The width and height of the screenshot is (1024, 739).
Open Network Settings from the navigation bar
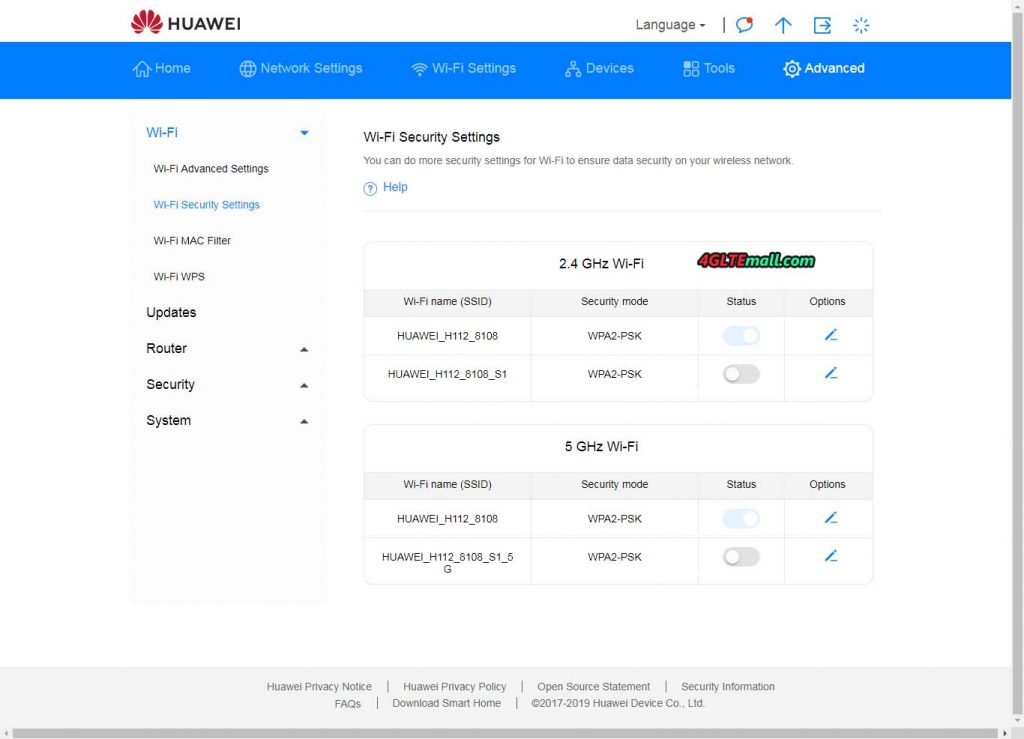(x=300, y=69)
